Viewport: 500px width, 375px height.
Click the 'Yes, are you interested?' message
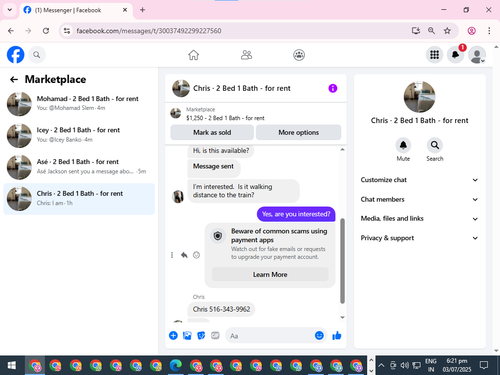click(296, 214)
